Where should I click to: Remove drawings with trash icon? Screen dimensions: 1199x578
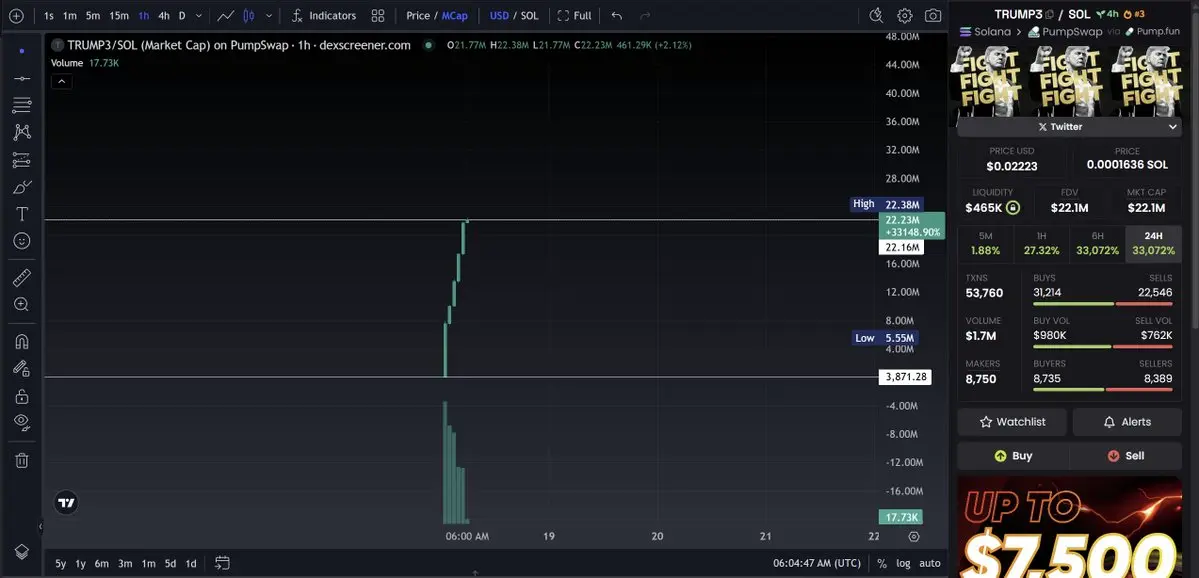[x=21, y=460]
